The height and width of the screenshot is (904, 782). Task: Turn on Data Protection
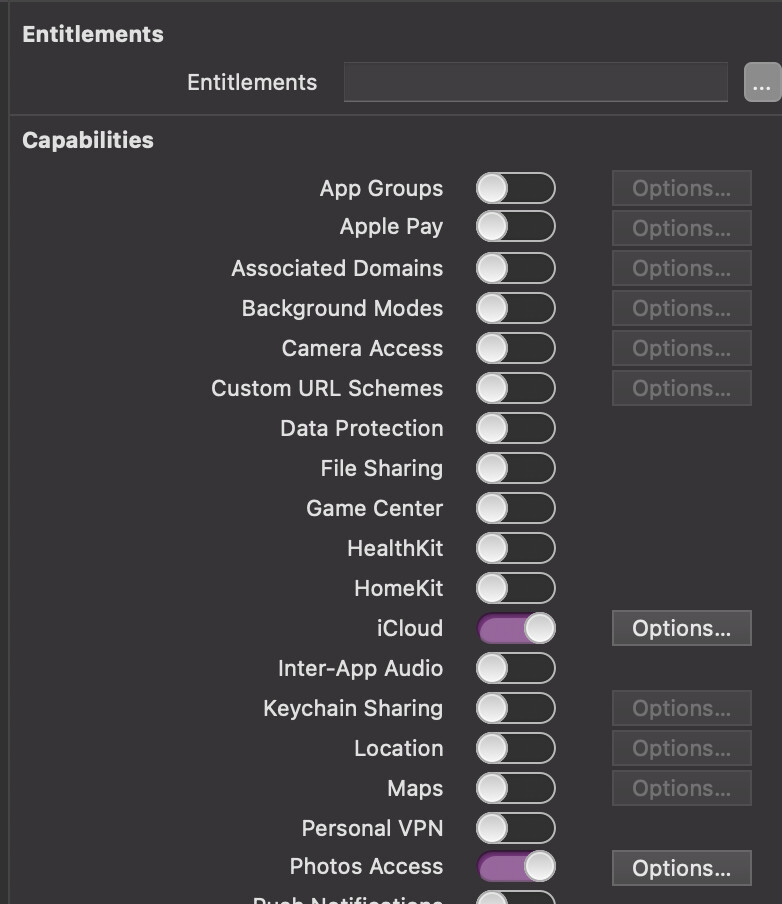515,428
